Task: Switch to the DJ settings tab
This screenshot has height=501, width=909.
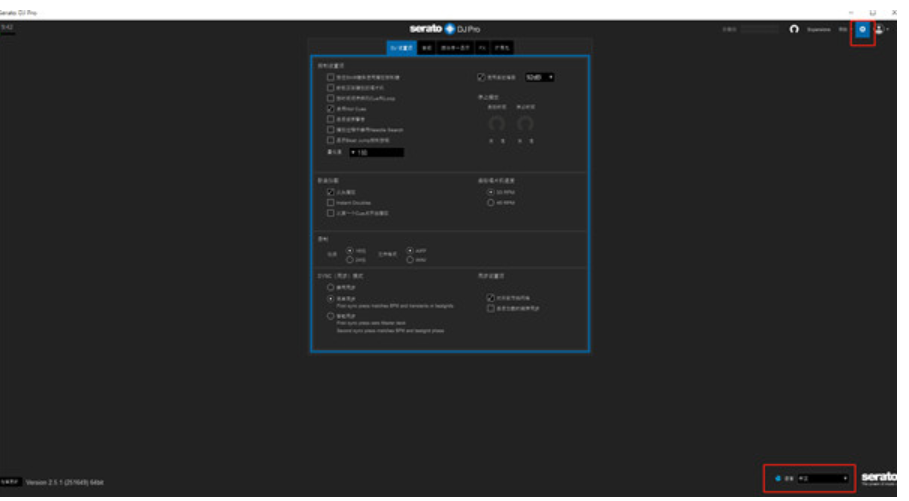Action: (401, 48)
